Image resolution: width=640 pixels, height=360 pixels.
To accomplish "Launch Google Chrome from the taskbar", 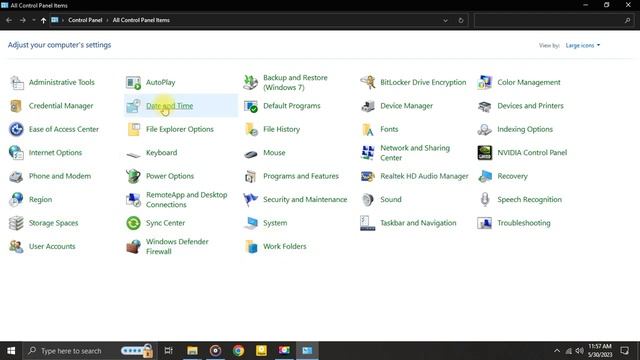I will coord(238,351).
